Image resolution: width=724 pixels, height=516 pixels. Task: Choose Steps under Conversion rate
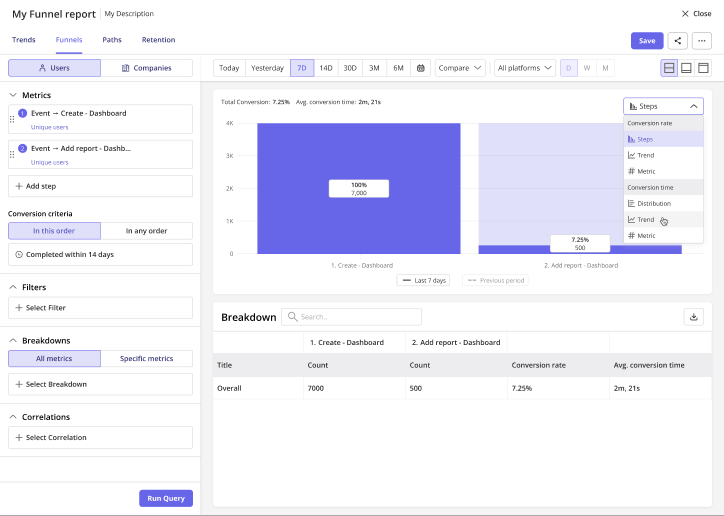click(664, 139)
